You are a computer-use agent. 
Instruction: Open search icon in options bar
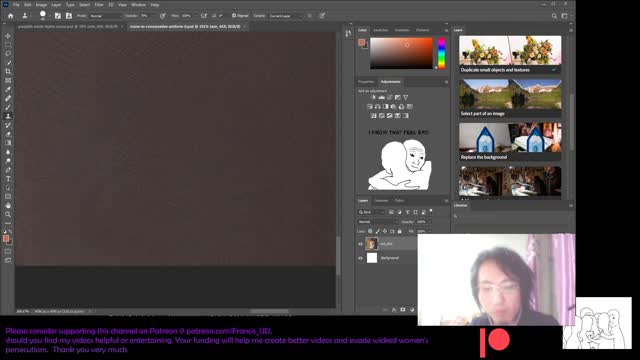[554, 16]
